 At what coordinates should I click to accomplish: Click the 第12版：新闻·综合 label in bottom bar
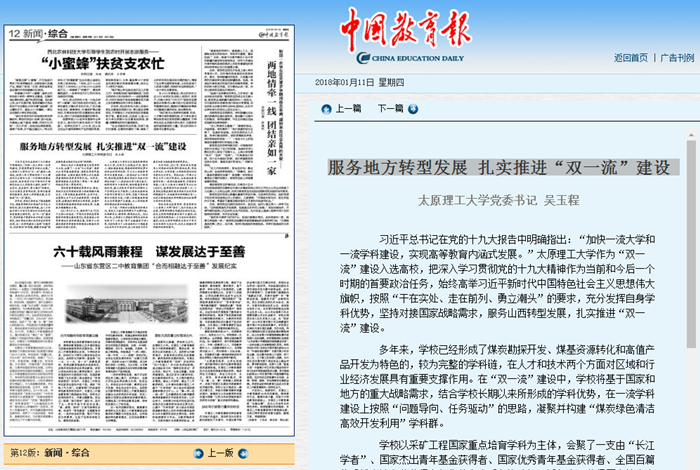pos(49,453)
